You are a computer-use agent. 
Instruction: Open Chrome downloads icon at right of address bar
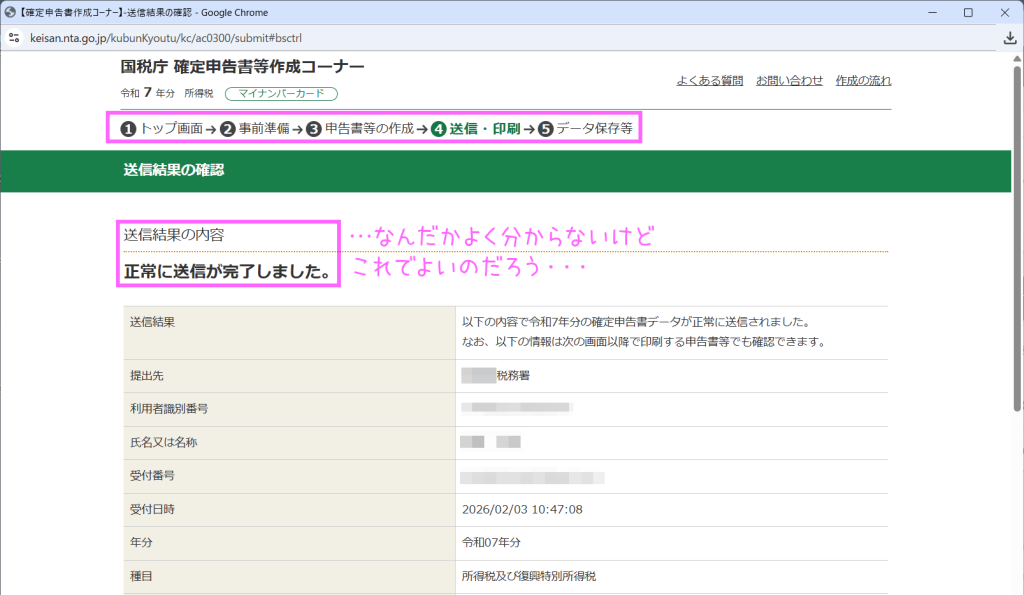click(1010, 37)
